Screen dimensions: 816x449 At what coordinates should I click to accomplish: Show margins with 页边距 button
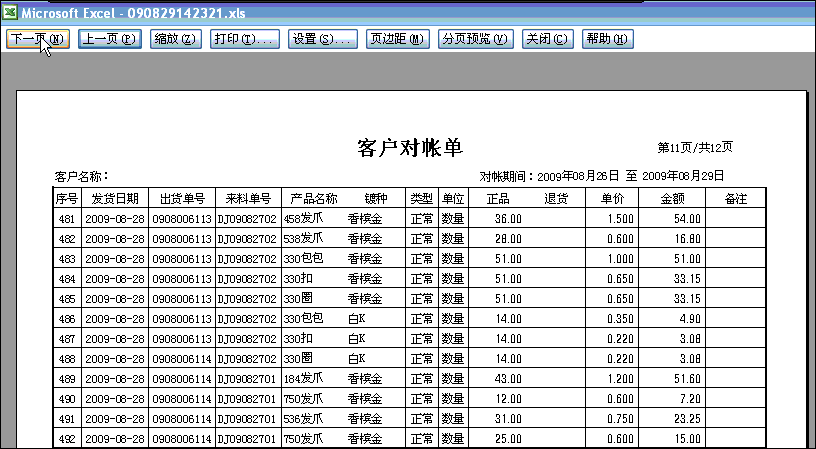point(398,39)
